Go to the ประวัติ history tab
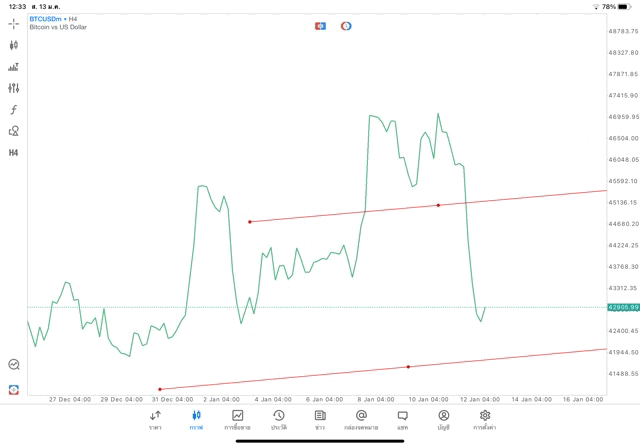This screenshot has height=447, width=640. [278, 419]
